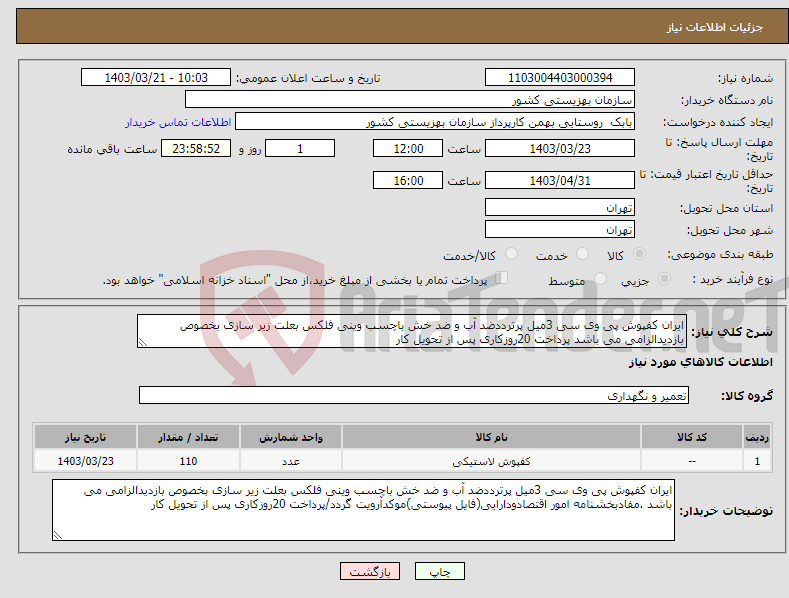Click the requester field بابک روستایی
Viewport: 789px width, 598px height.
pos(435,121)
